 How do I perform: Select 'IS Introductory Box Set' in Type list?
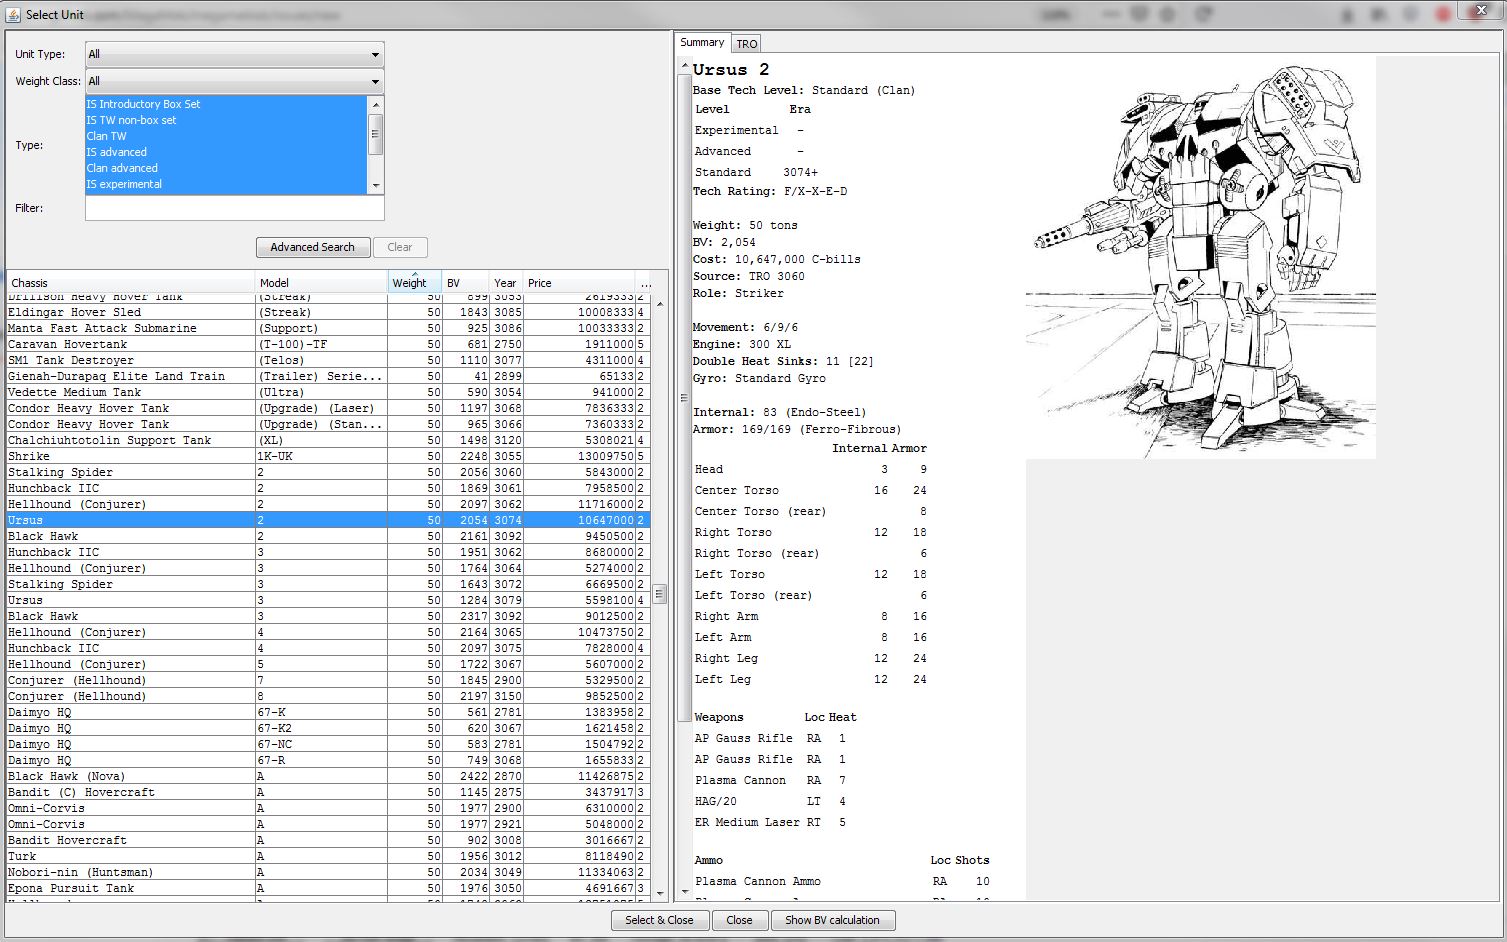point(226,104)
